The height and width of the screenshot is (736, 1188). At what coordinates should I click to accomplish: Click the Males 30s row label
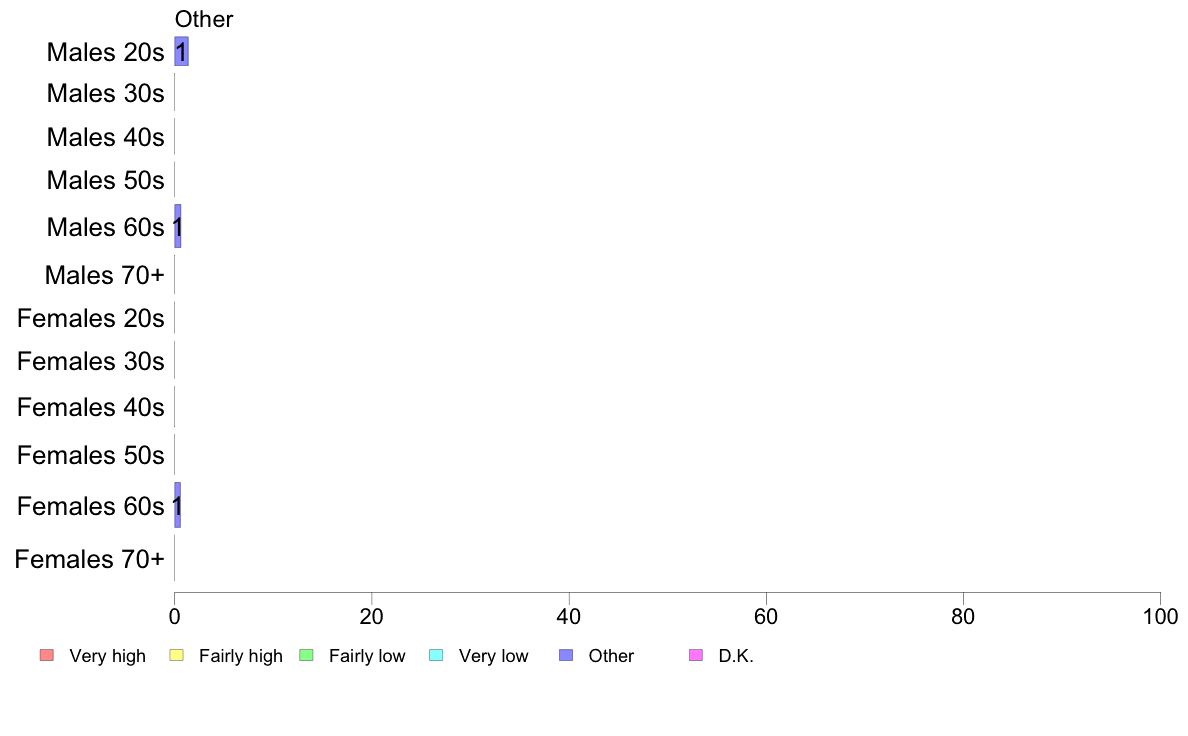[105, 93]
